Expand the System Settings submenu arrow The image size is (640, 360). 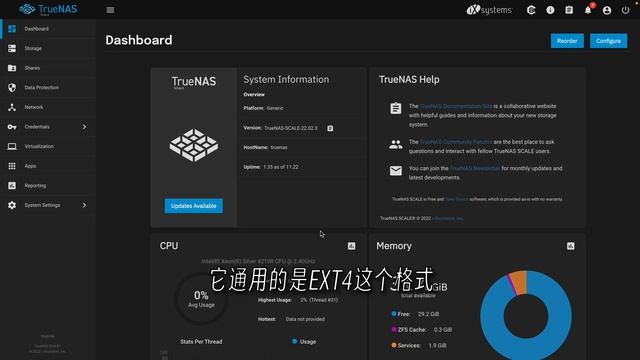point(84,205)
